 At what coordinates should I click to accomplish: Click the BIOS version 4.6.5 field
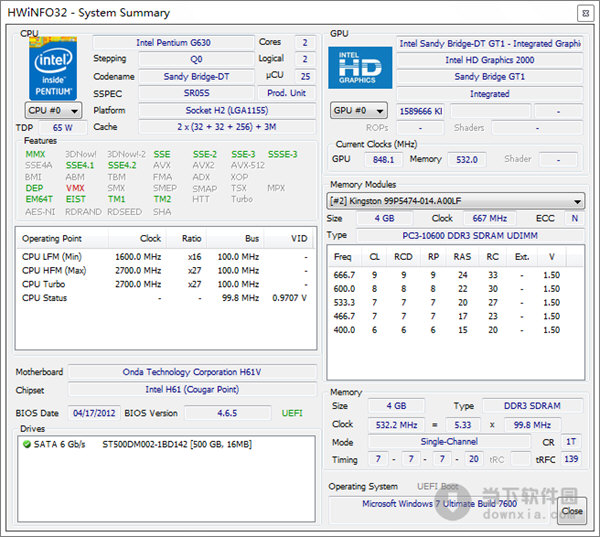(x=227, y=413)
